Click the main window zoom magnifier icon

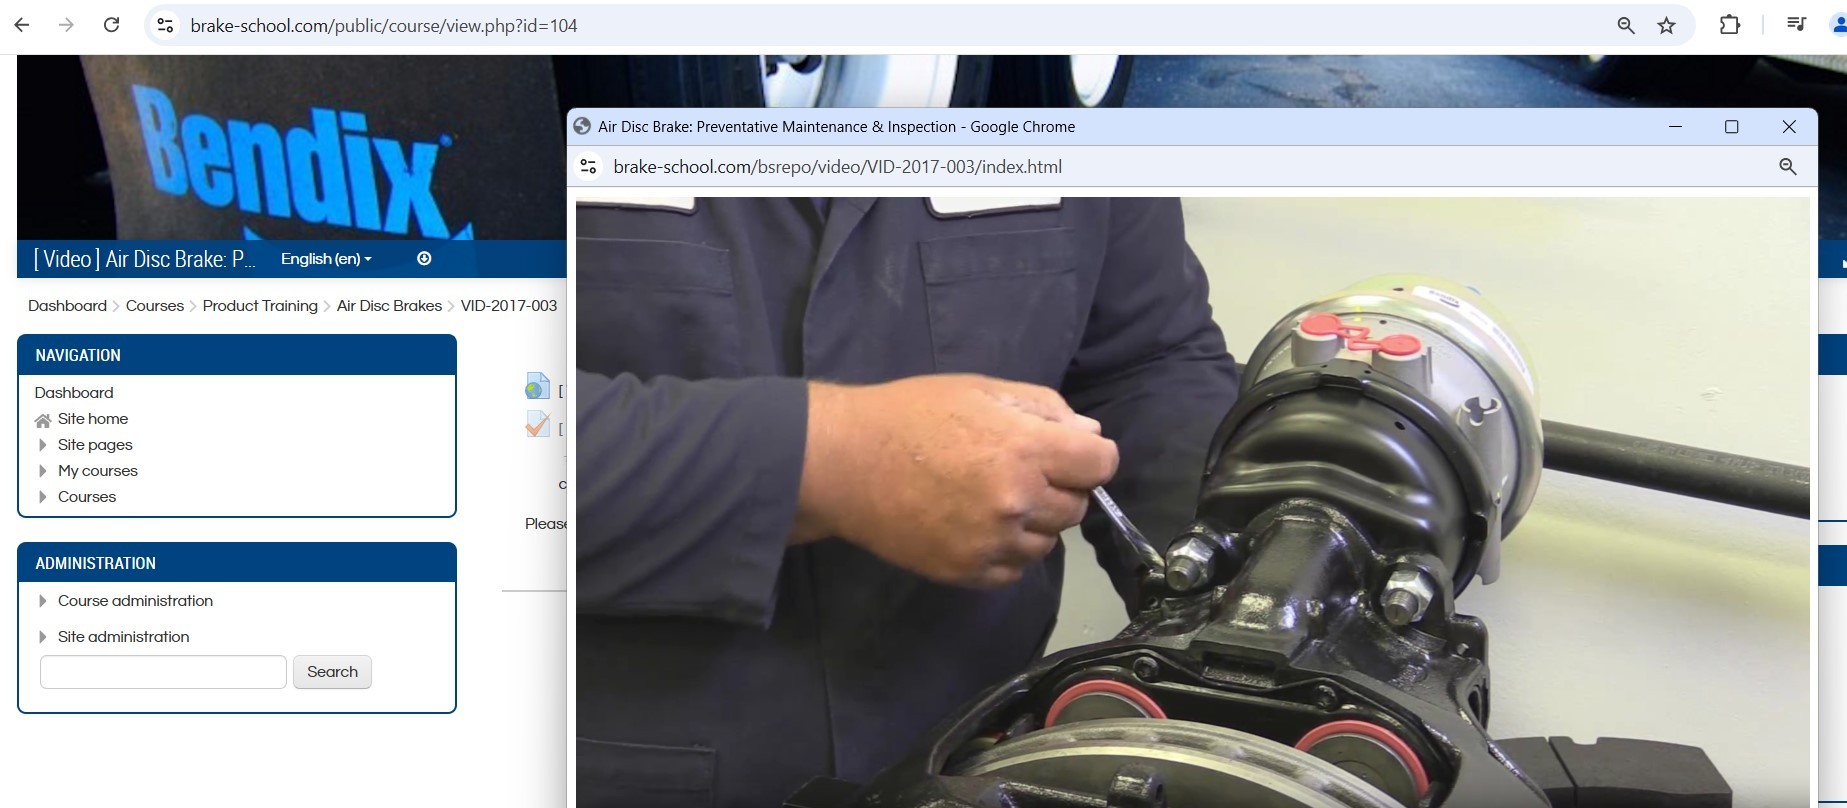click(x=1626, y=26)
